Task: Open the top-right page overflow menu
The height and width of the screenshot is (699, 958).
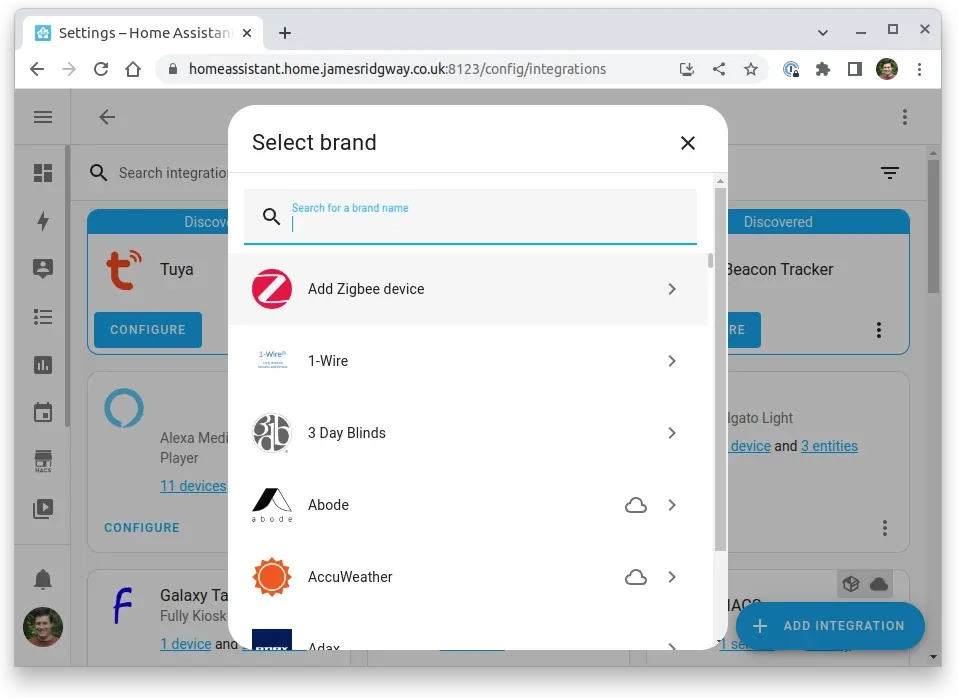Action: [x=905, y=117]
